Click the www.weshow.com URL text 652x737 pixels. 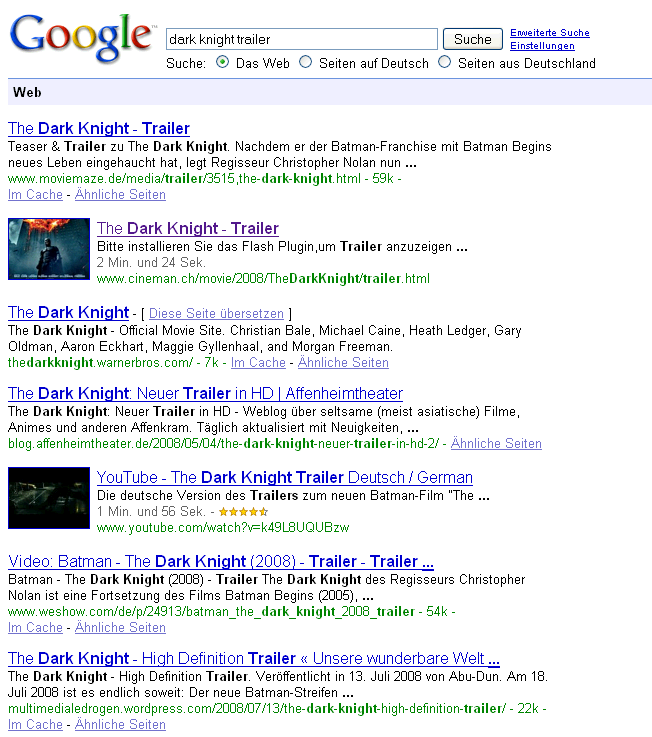coord(212,612)
